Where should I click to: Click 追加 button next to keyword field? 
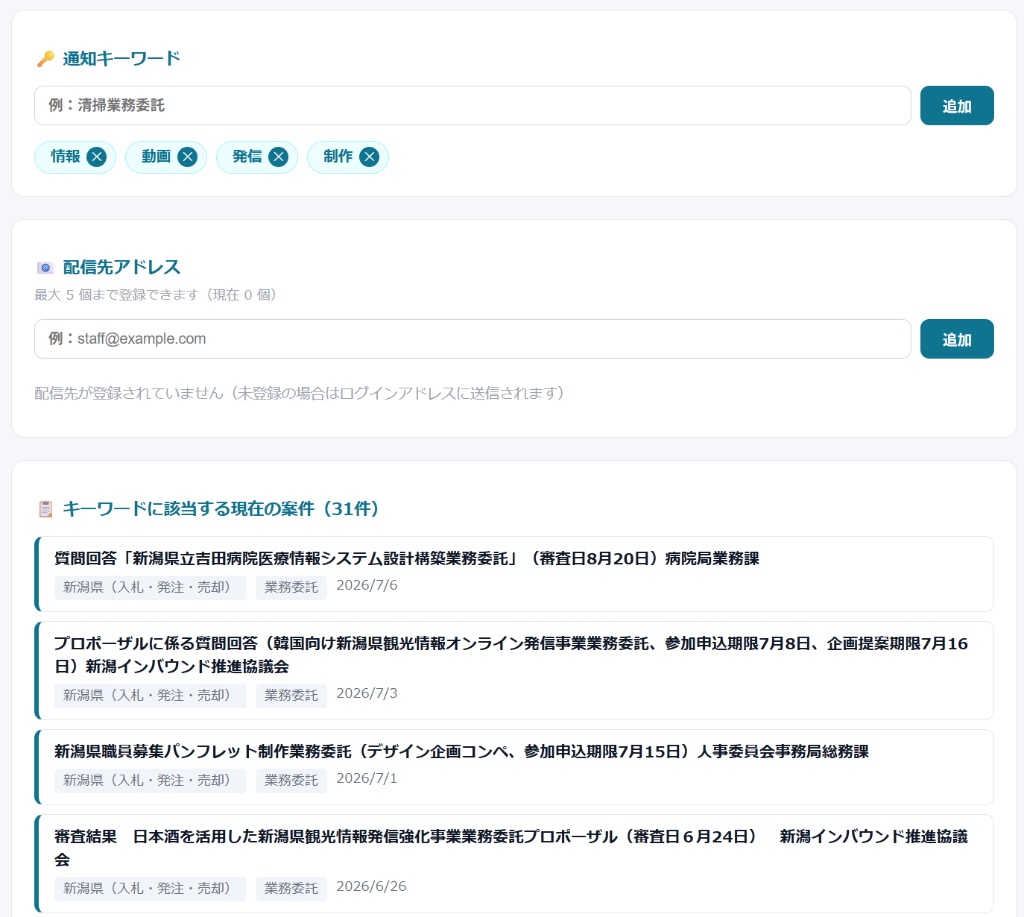click(x=957, y=105)
